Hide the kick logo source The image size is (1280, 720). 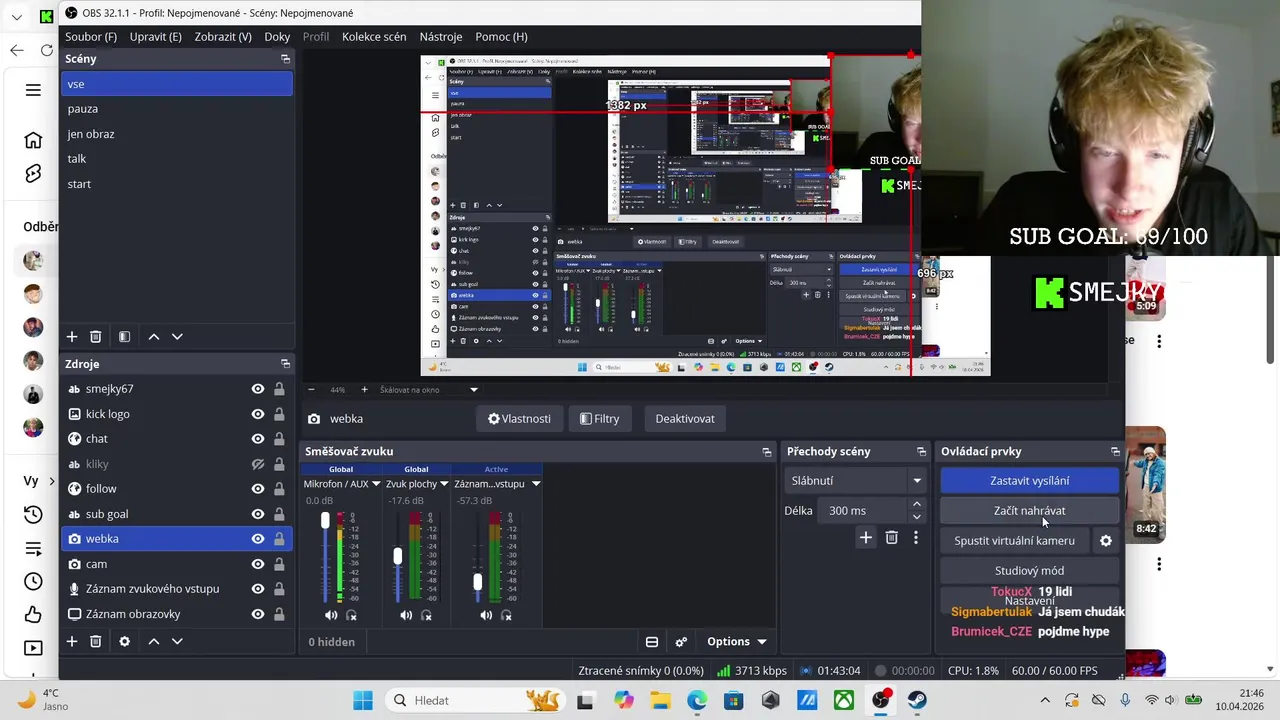coord(258,414)
